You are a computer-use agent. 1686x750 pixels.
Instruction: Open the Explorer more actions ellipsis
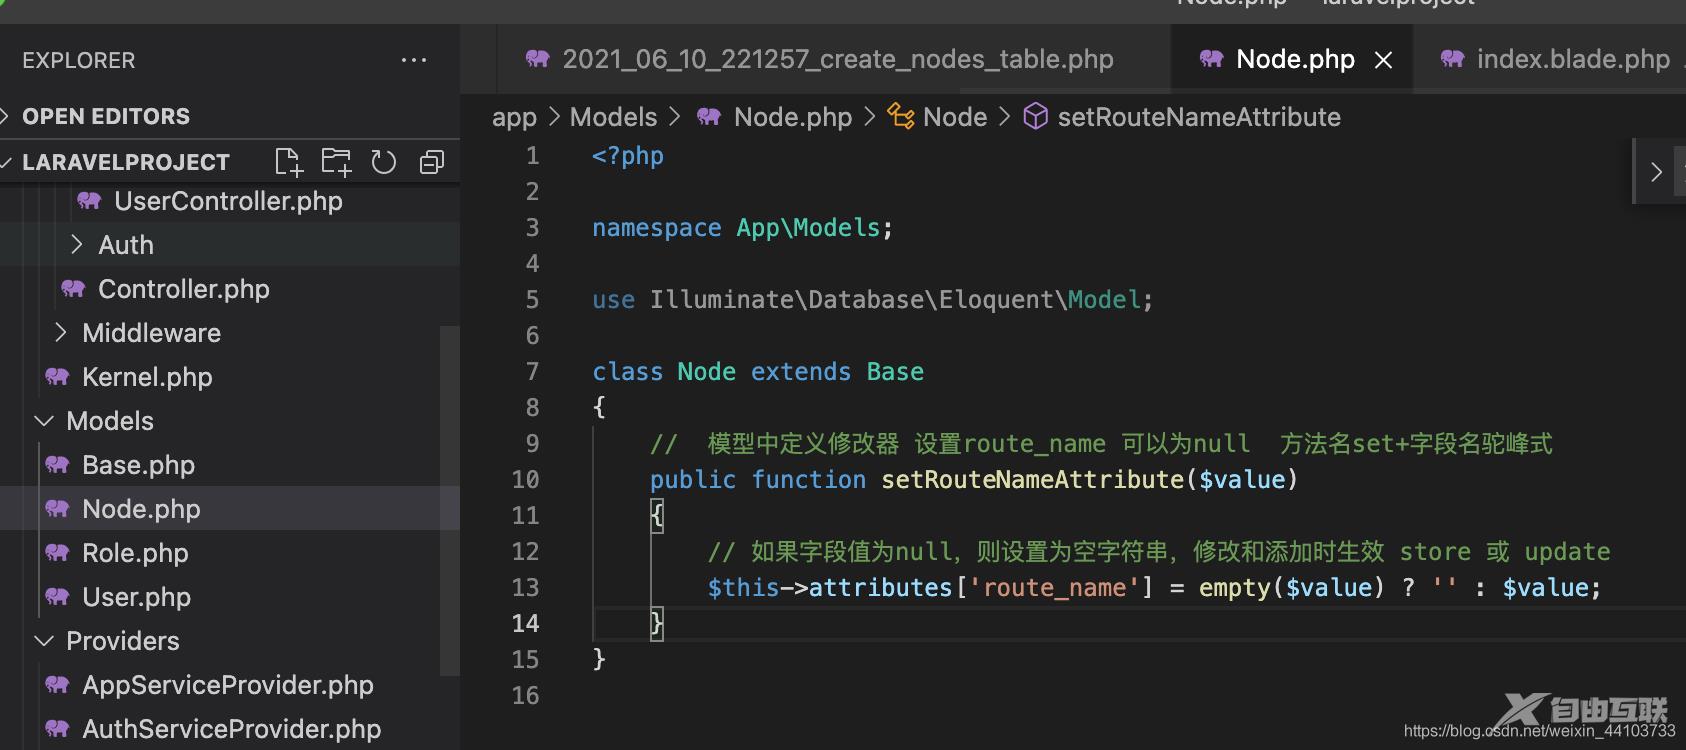pos(414,60)
